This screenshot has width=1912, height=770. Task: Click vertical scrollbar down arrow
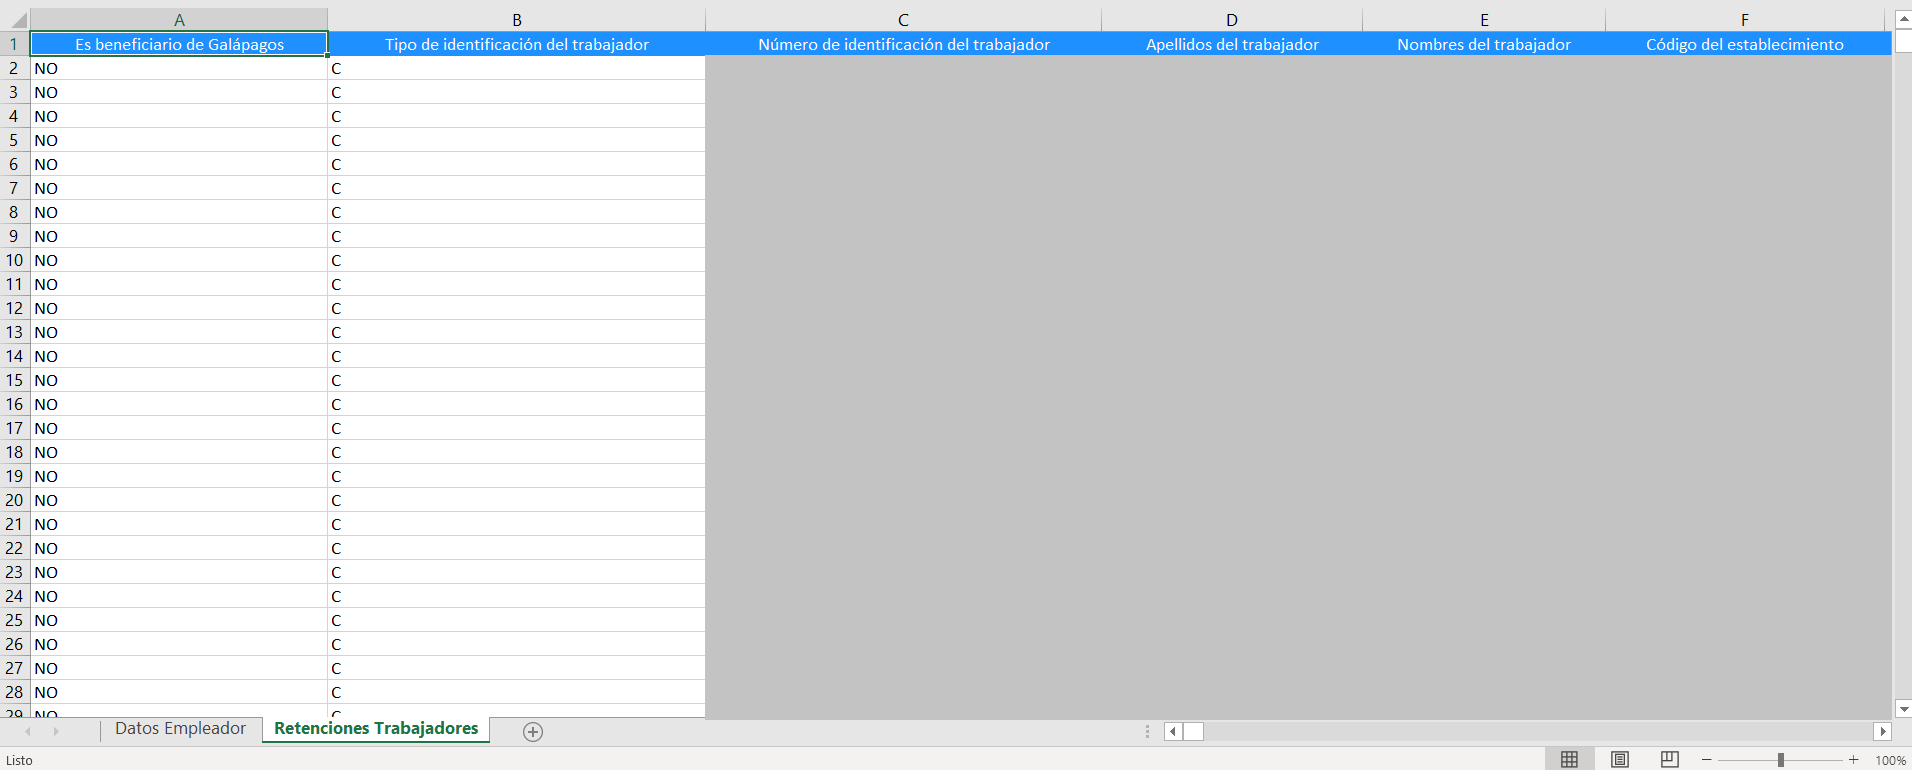click(x=1903, y=709)
